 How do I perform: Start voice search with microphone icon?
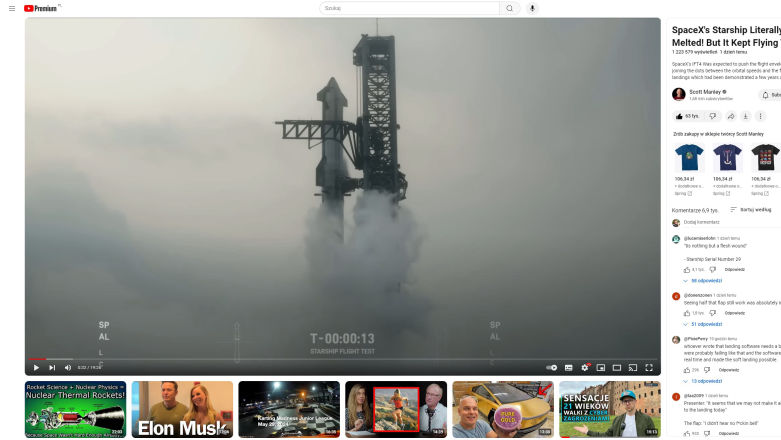(532, 8)
